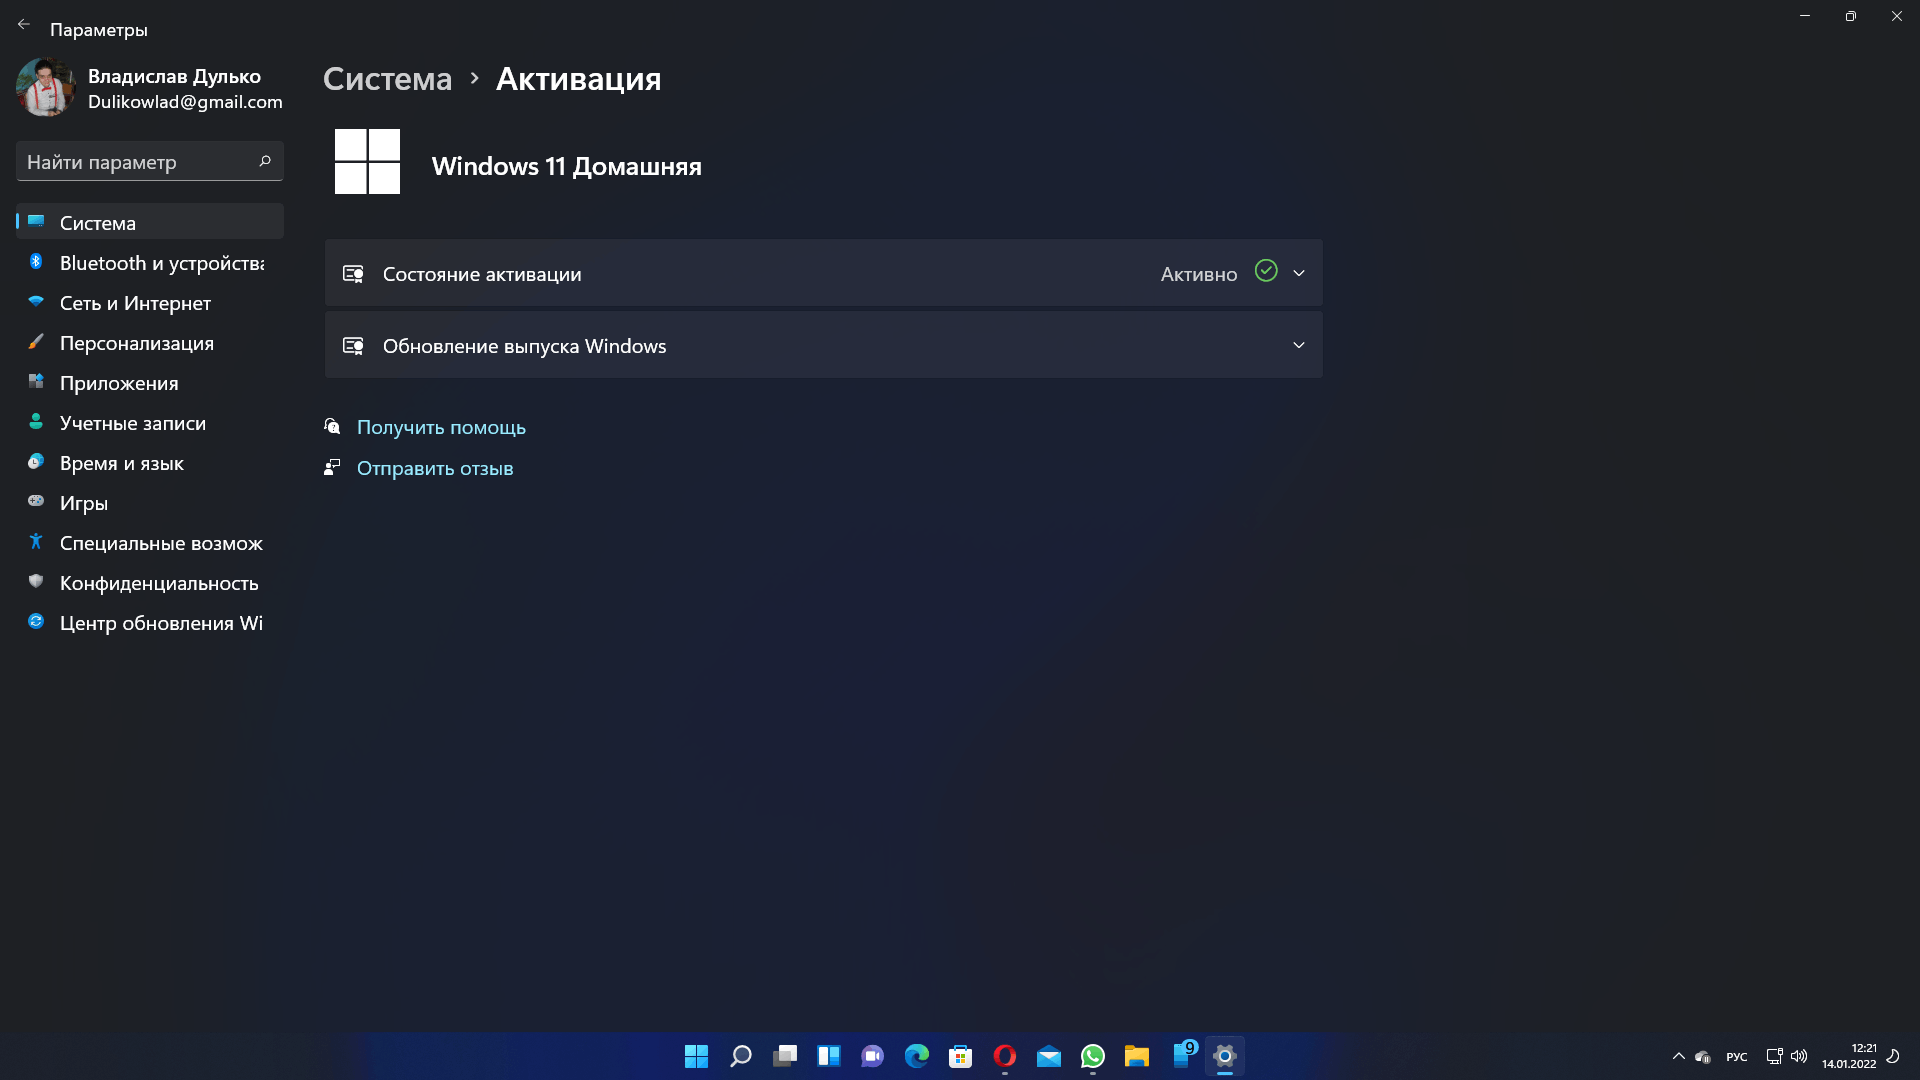Viewport: 1920px width, 1080px height.
Task: Click the moon icon next to the clock
Action: pyautogui.click(x=1893, y=1055)
